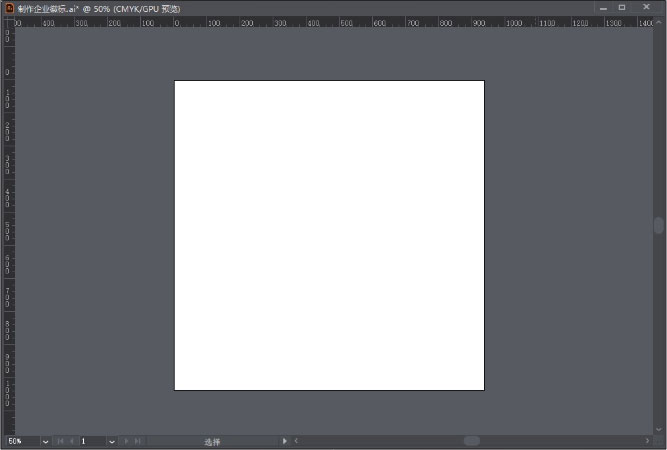Click the vertical scrollbar thumb
This screenshot has width=667, height=450.
click(x=659, y=226)
